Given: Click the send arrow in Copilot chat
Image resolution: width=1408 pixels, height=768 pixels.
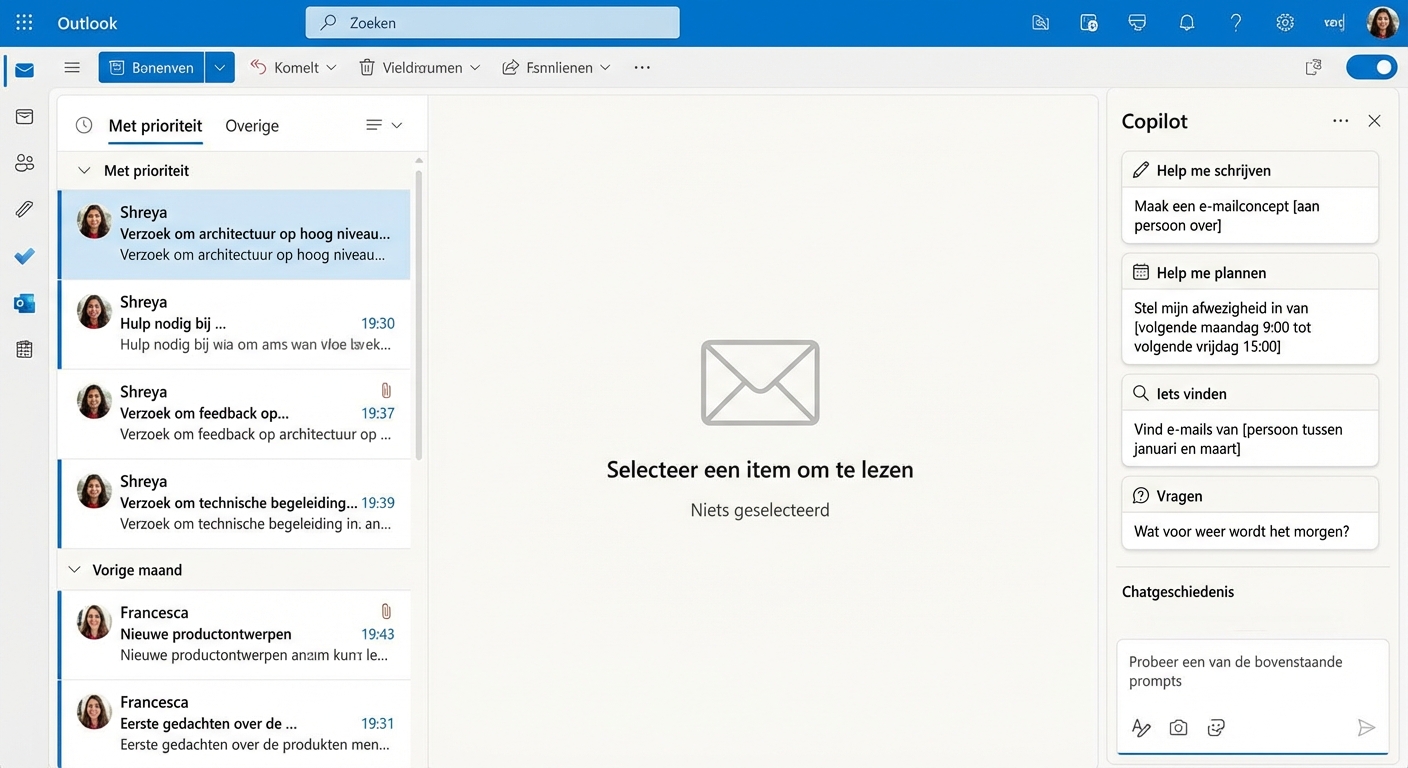Looking at the screenshot, I should click(x=1366, y=727).
